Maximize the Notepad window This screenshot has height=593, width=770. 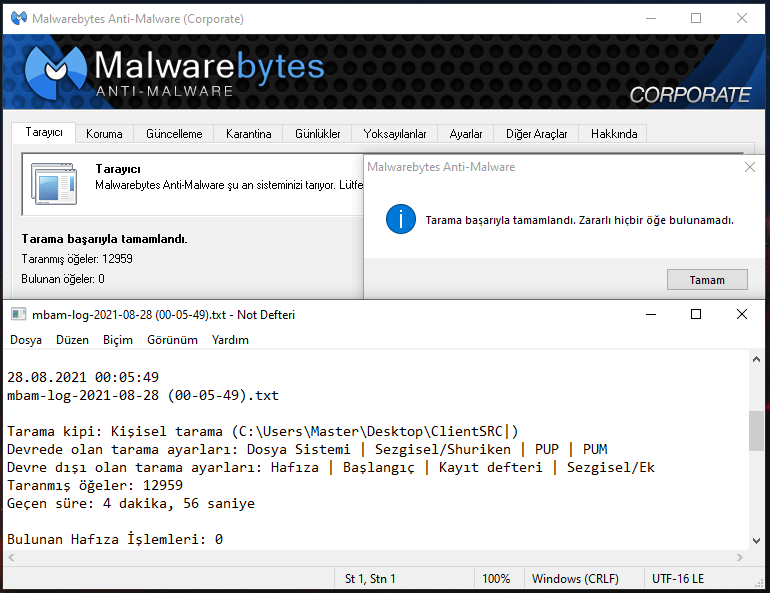tap(696, 314)
